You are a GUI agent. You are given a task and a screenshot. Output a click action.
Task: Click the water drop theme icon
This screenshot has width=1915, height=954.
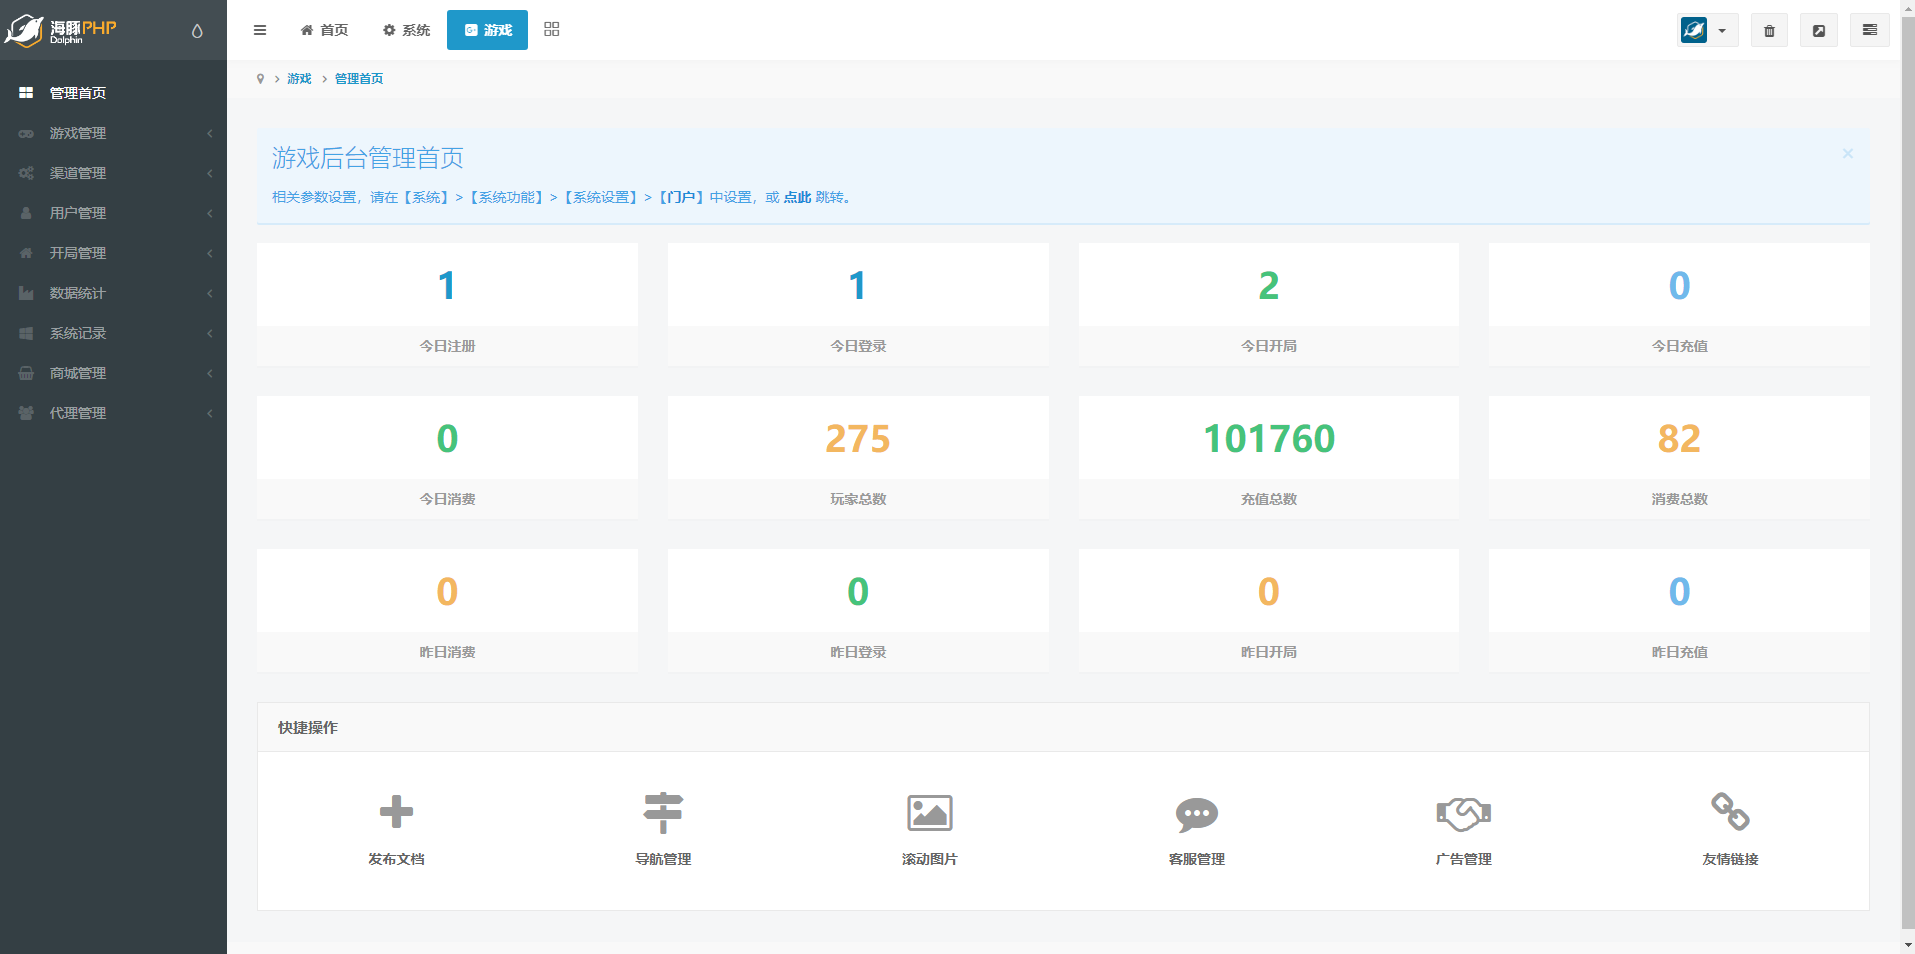[197, 31]
